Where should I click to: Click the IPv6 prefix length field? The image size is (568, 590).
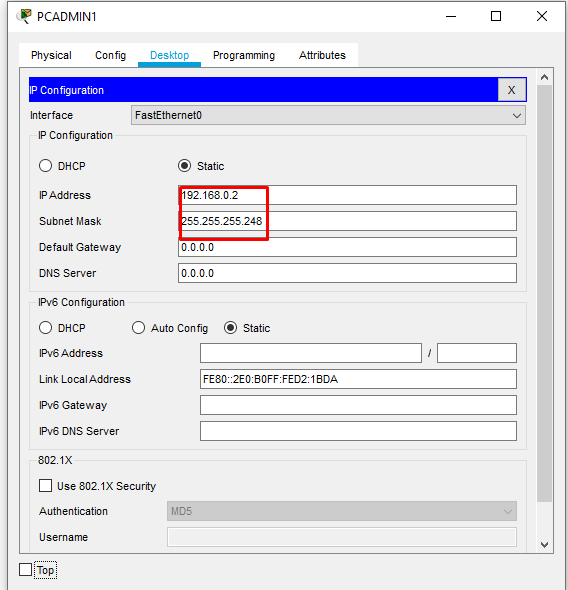point(477,353)
